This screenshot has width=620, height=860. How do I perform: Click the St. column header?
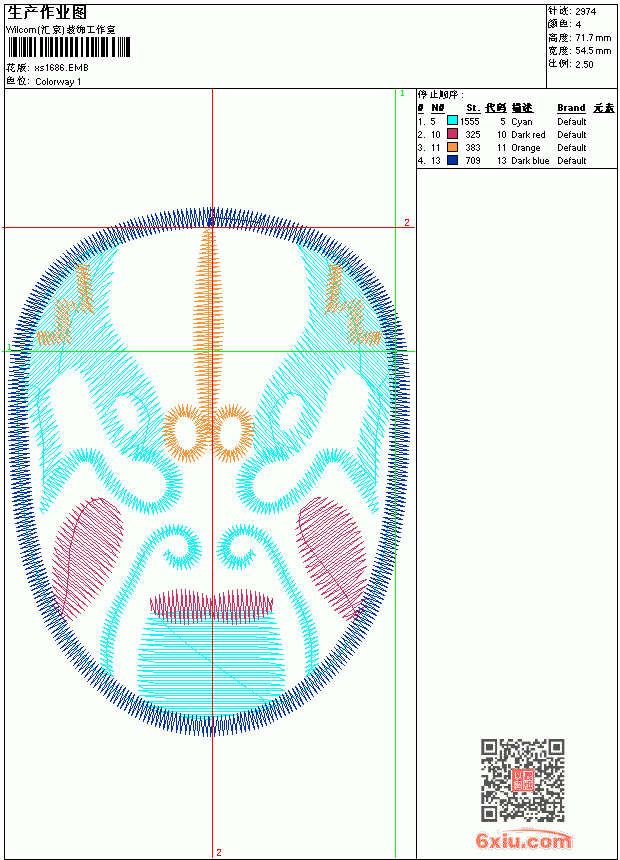tap(473, 108)
